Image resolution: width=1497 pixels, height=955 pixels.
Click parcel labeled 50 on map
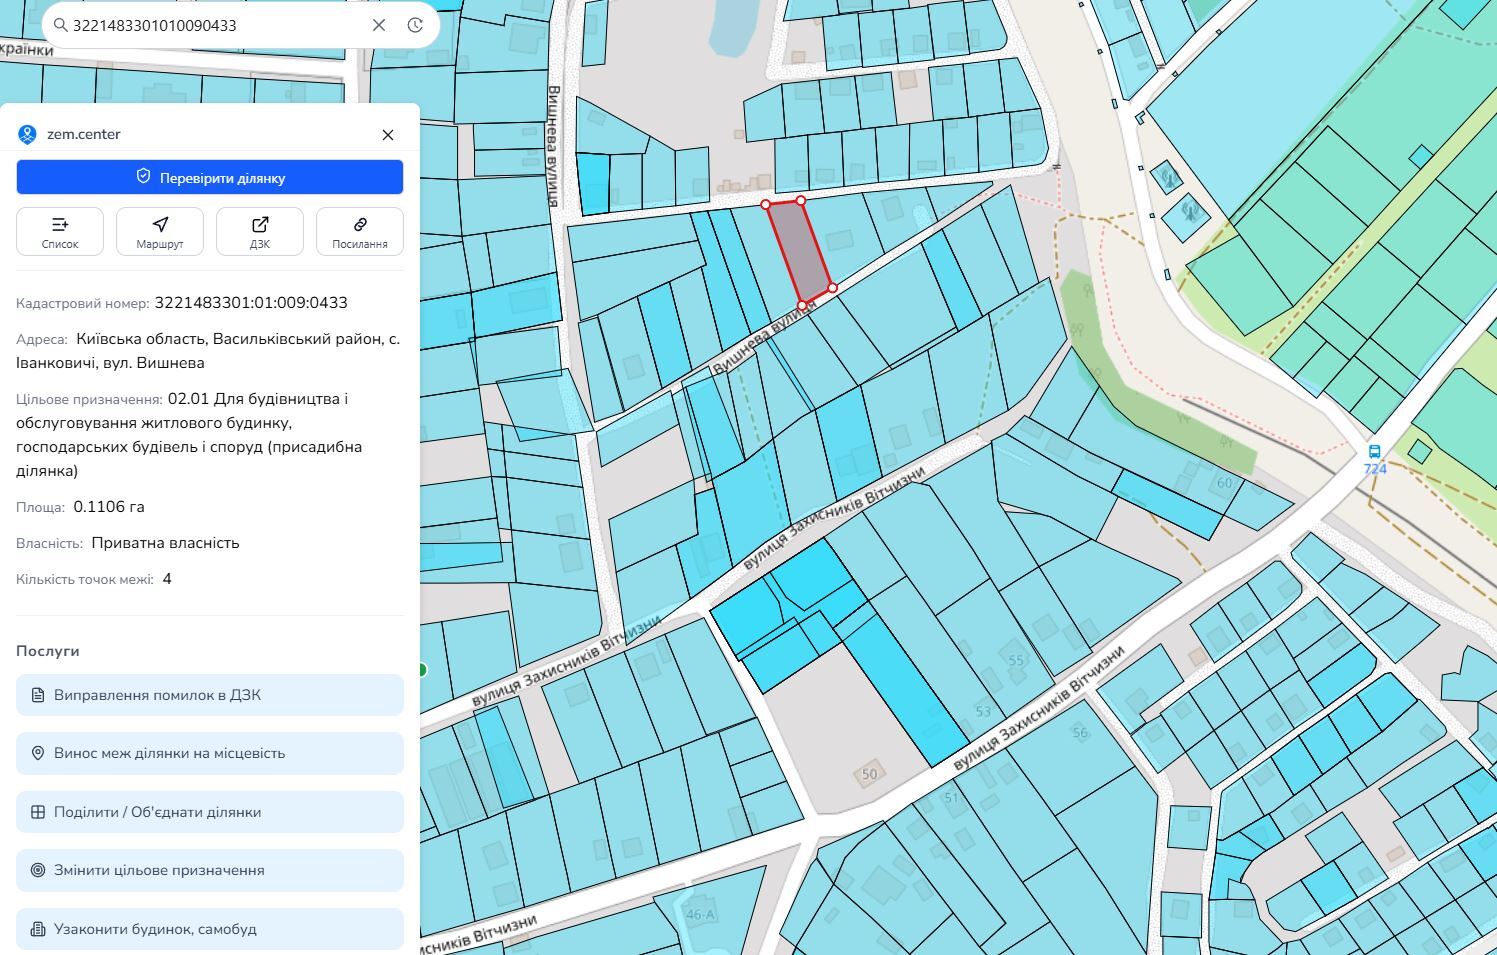pos(869,774)
